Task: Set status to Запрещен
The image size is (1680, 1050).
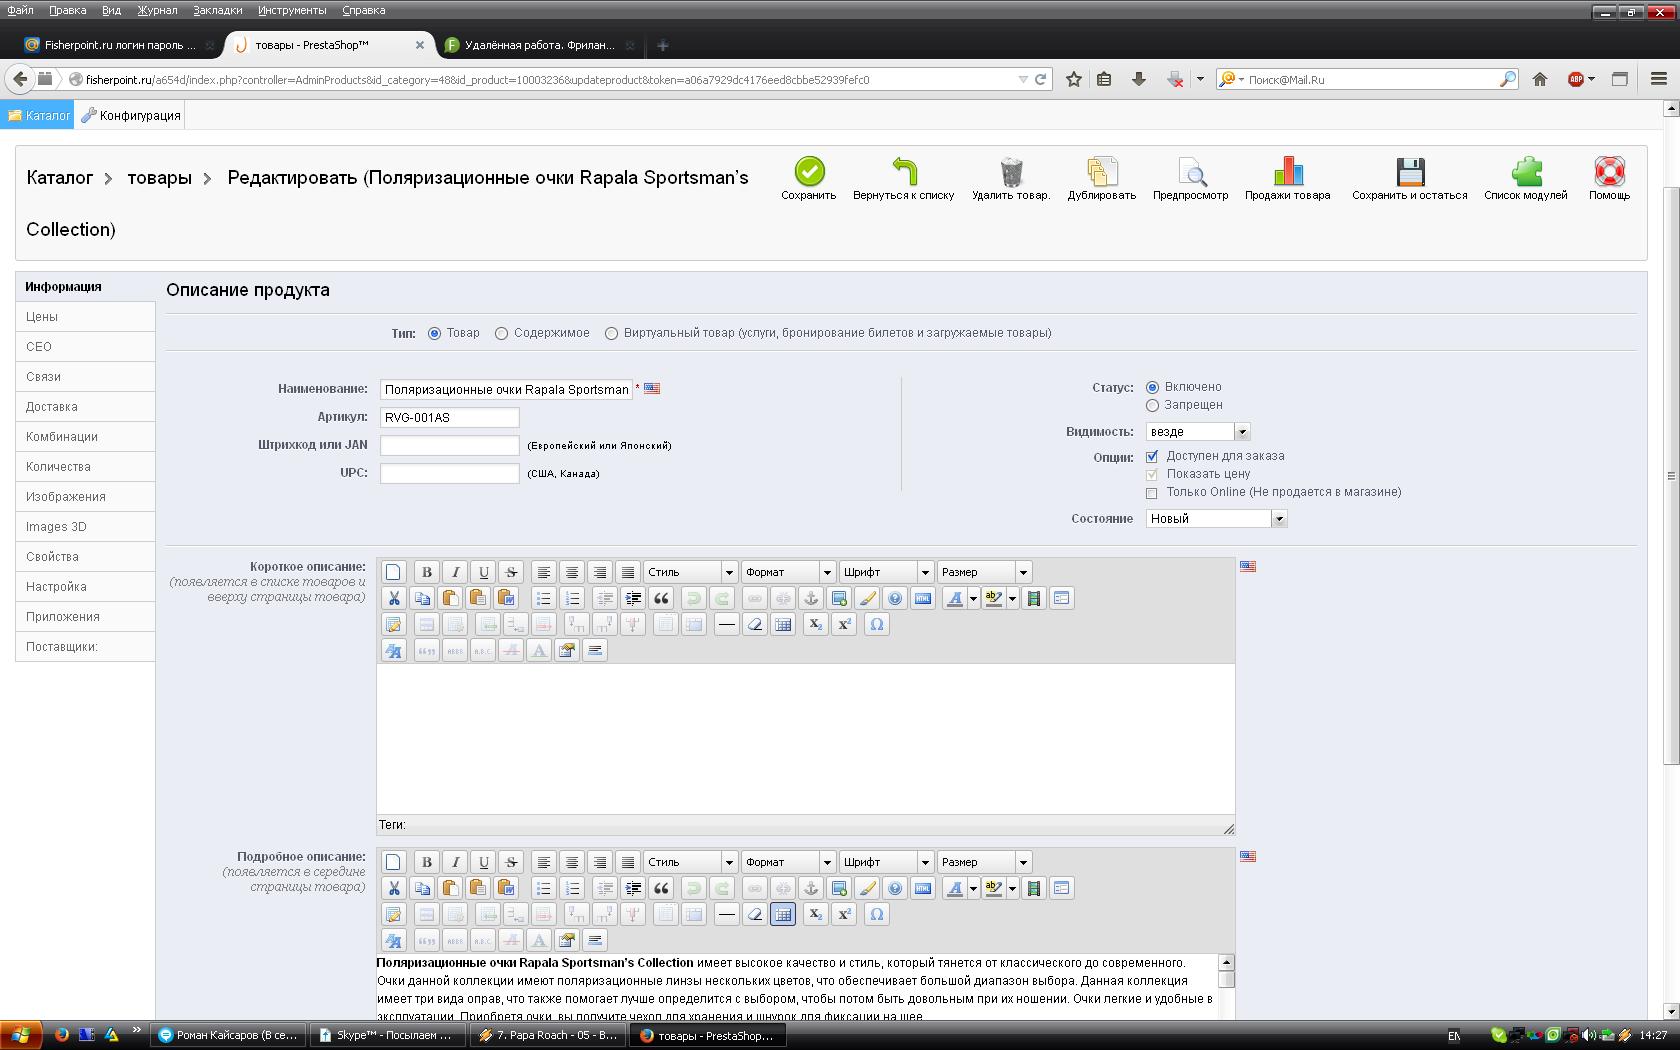Action: 1152,405
